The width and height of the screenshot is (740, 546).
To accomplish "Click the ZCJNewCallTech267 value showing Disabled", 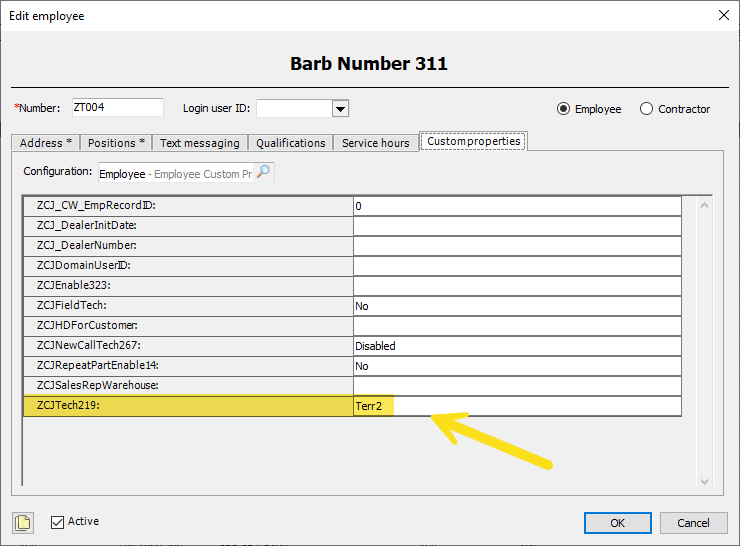I will pos(517,346).
